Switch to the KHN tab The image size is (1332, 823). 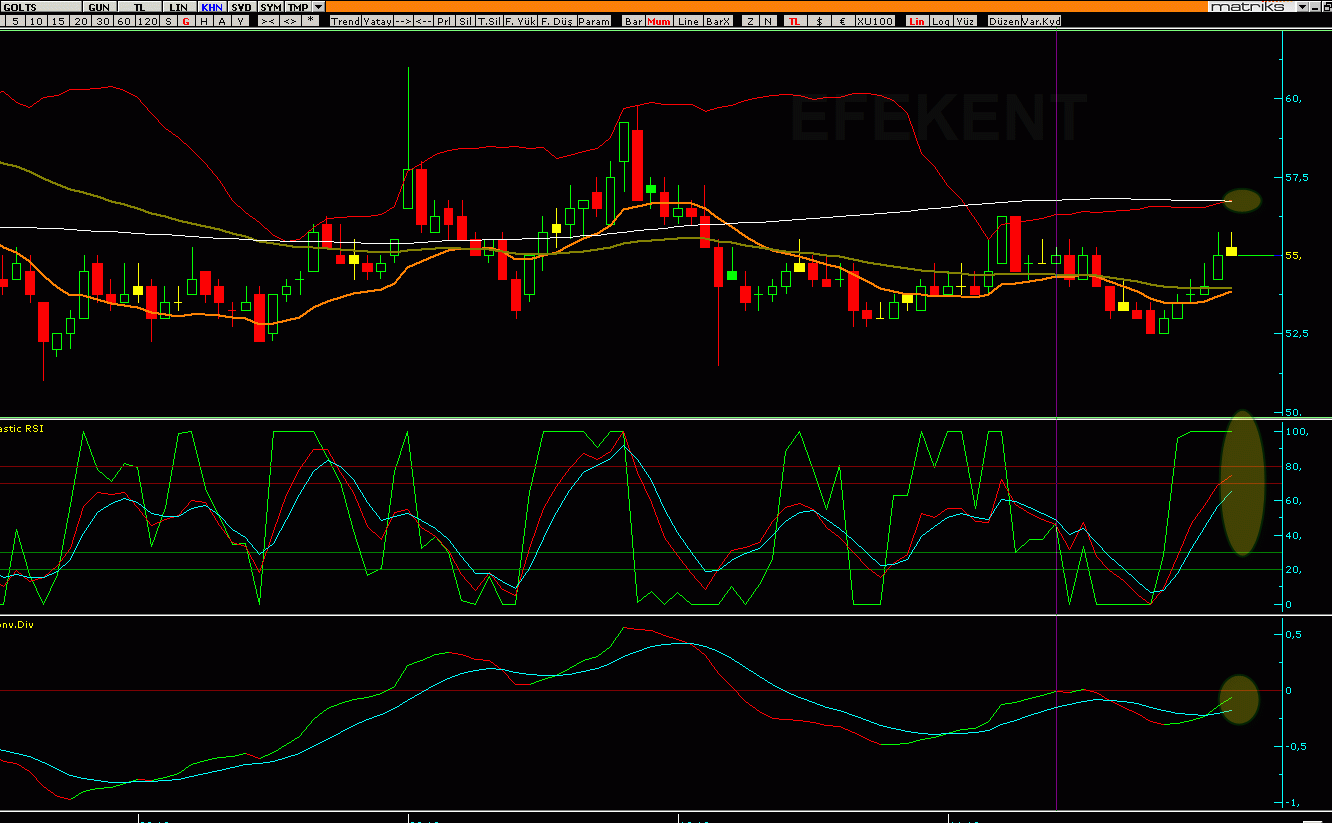click(212, 7)
